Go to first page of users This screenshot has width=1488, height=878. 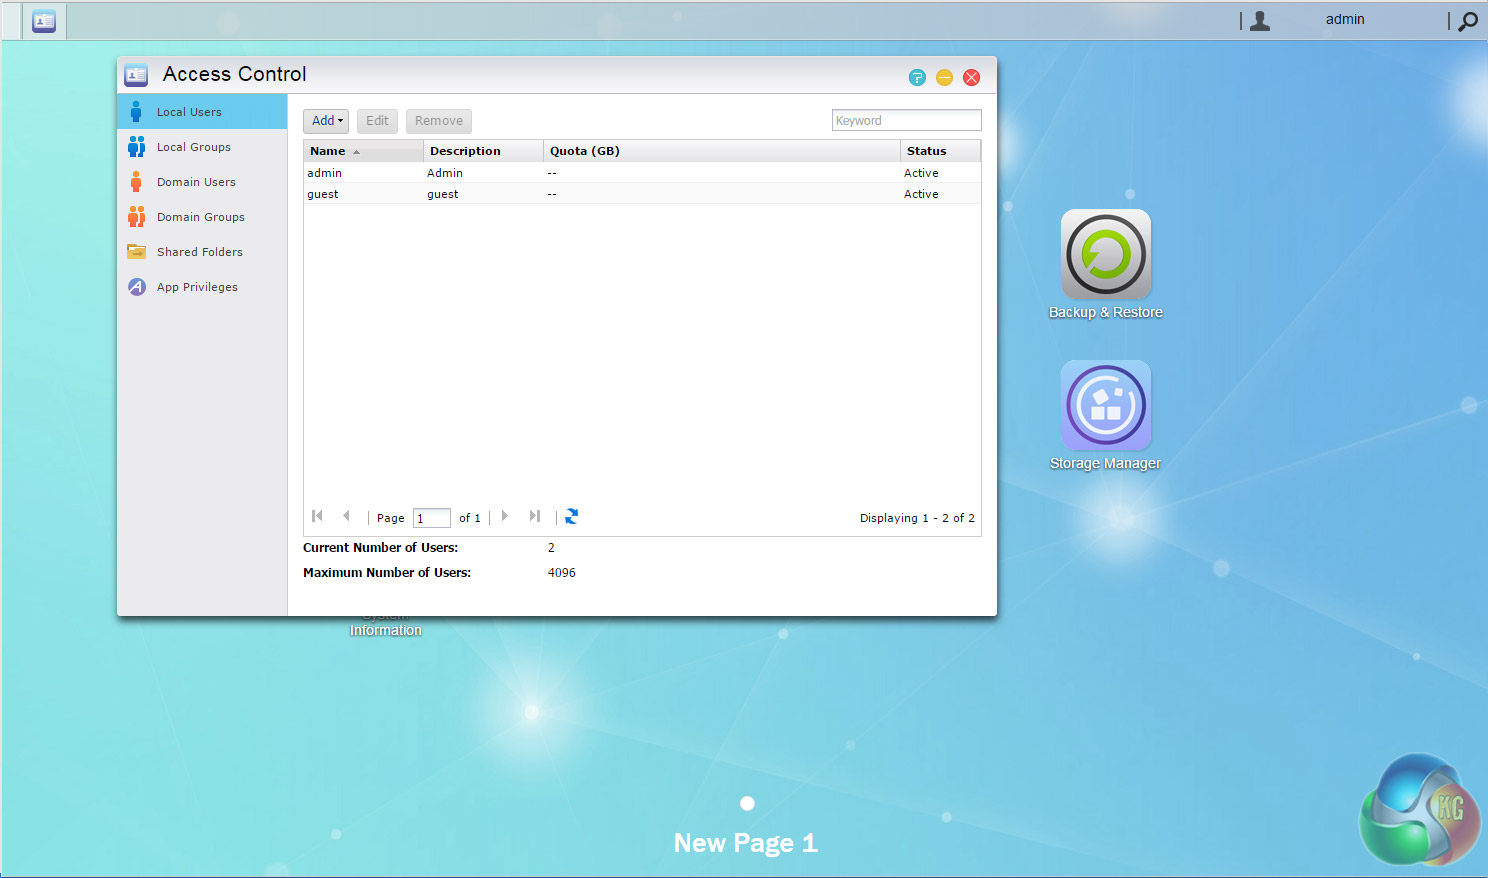pos(318,516)
